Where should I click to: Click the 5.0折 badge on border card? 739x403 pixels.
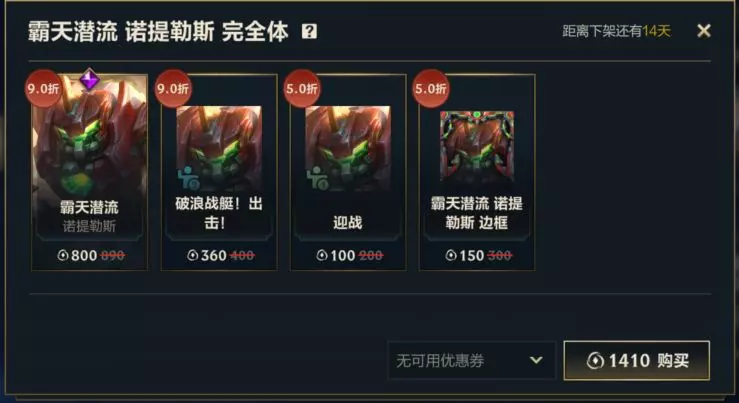431,89
